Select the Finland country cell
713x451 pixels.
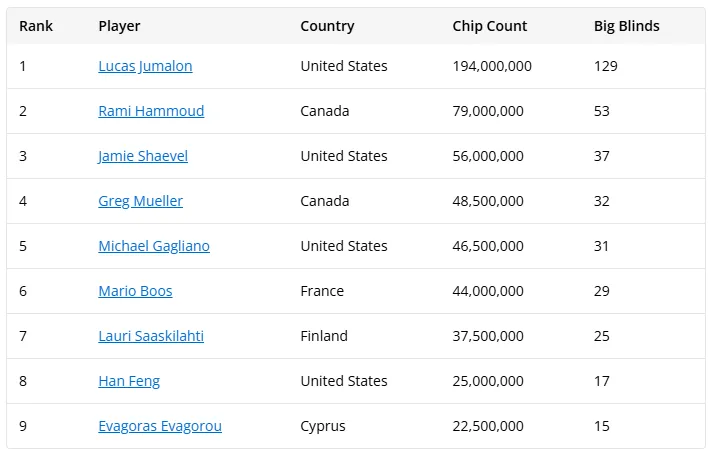click(x=324, y=336)
